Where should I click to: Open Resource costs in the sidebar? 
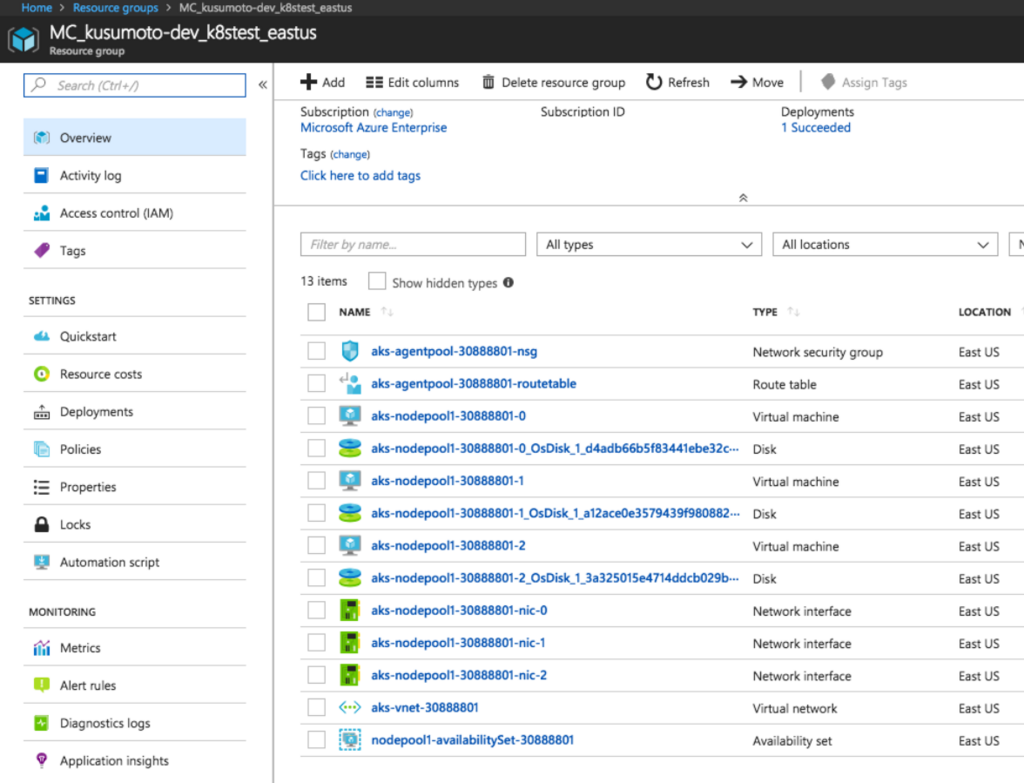click(x=135, y=374)
